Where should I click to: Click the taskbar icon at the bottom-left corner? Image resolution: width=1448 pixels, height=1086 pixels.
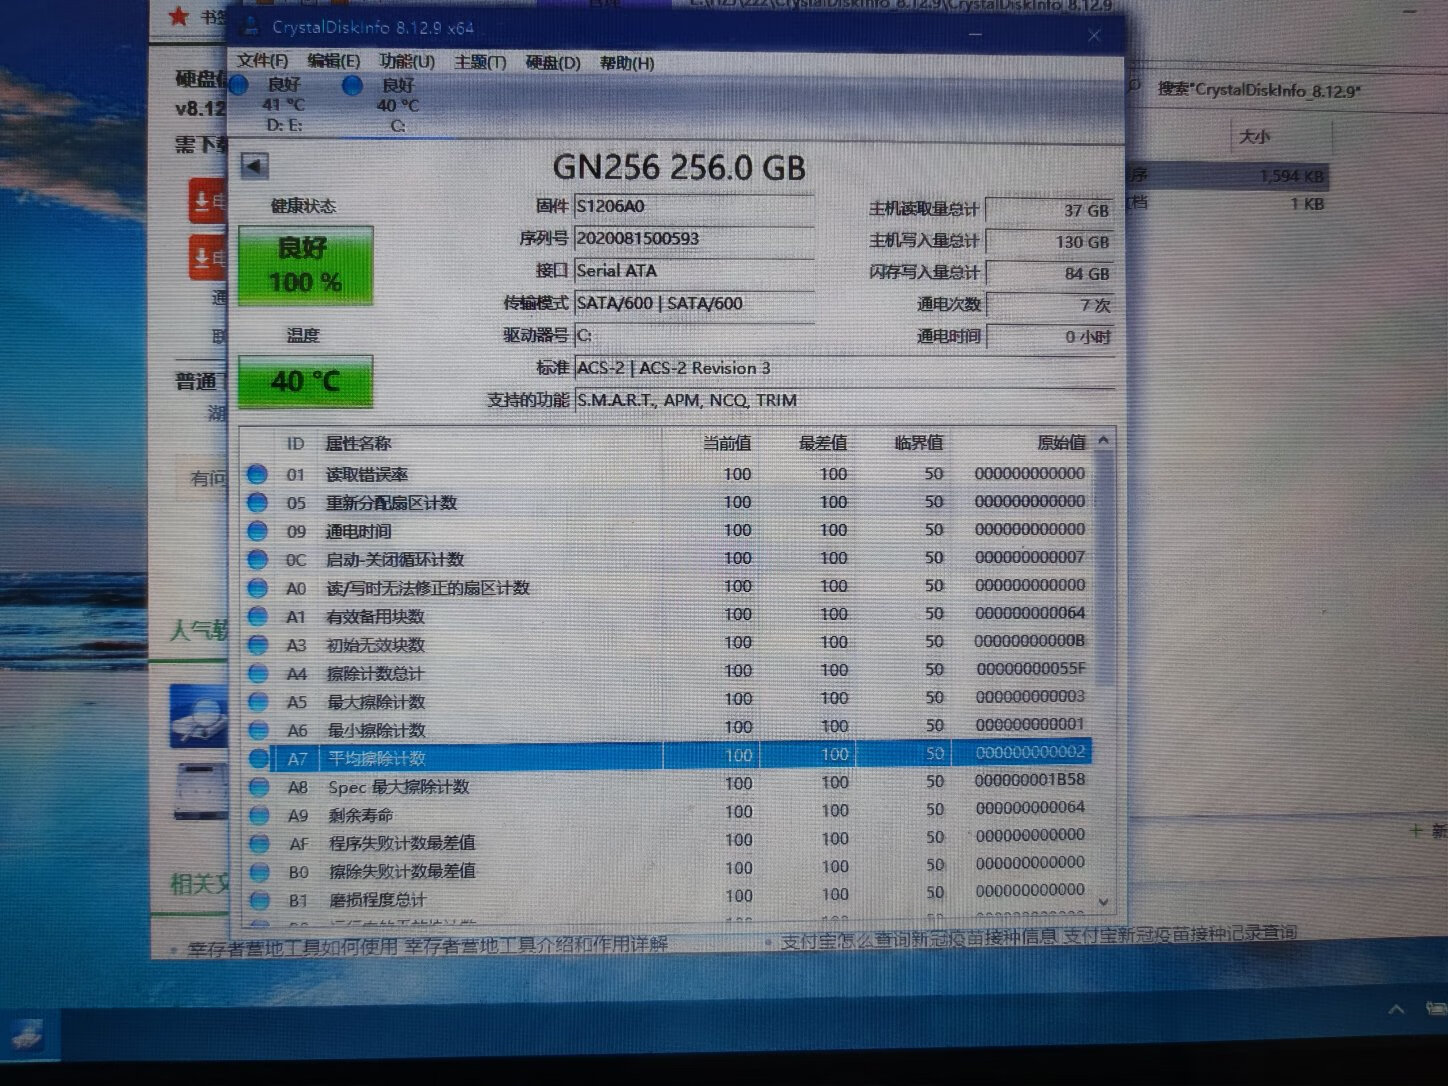pyautogui.click(x=27, y=1034)
